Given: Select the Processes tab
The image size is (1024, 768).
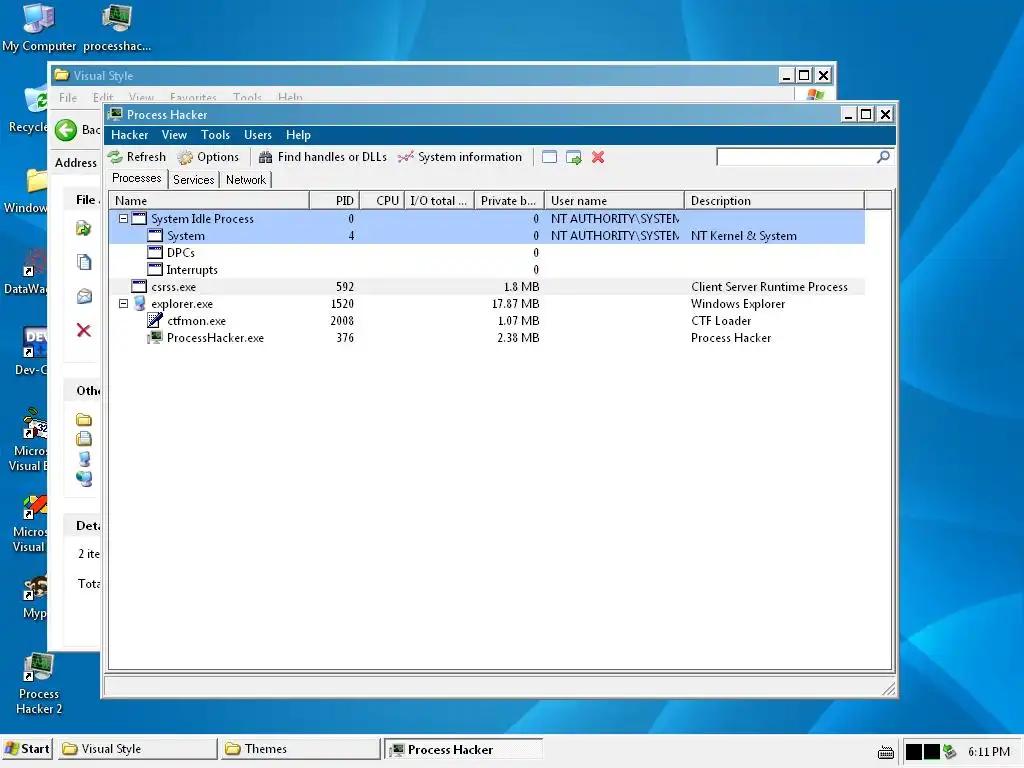Looking at the screenshot, I should click(136, 178).
